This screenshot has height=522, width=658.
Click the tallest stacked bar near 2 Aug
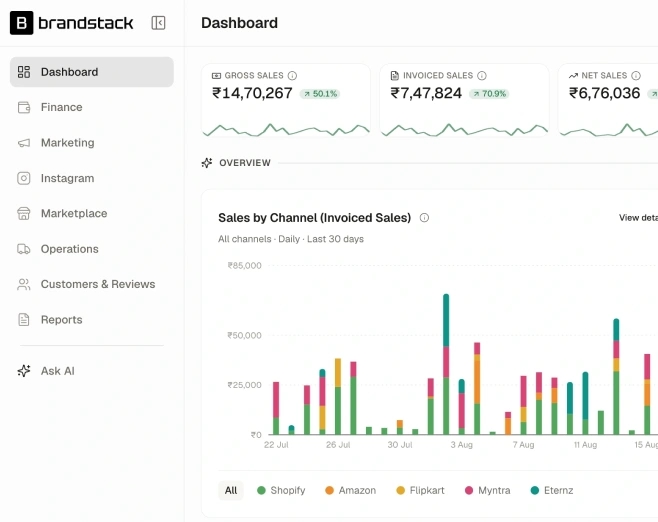(x=446, y=364)
